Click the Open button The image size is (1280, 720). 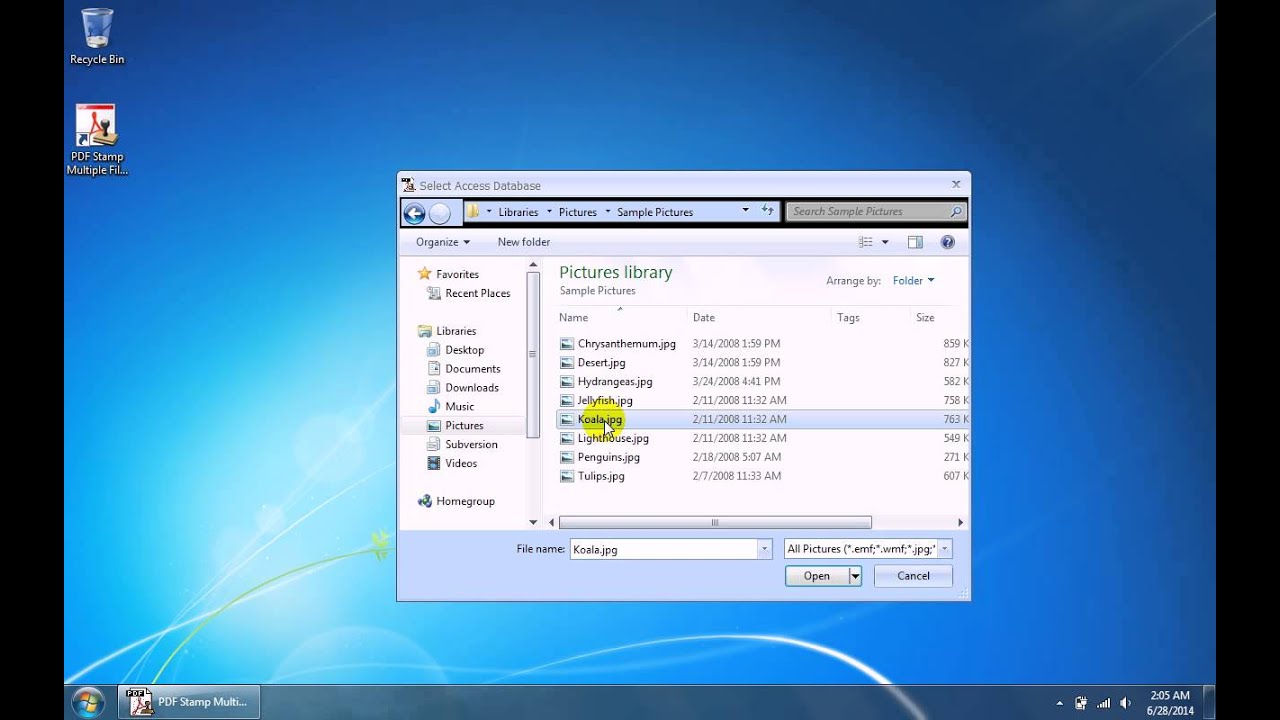[817, 576]
